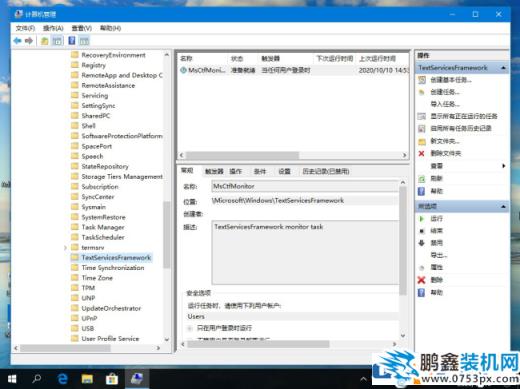Click 导入任务... in actions pane
This screenshot has width=520, height=389.
[x=445, y=104]
